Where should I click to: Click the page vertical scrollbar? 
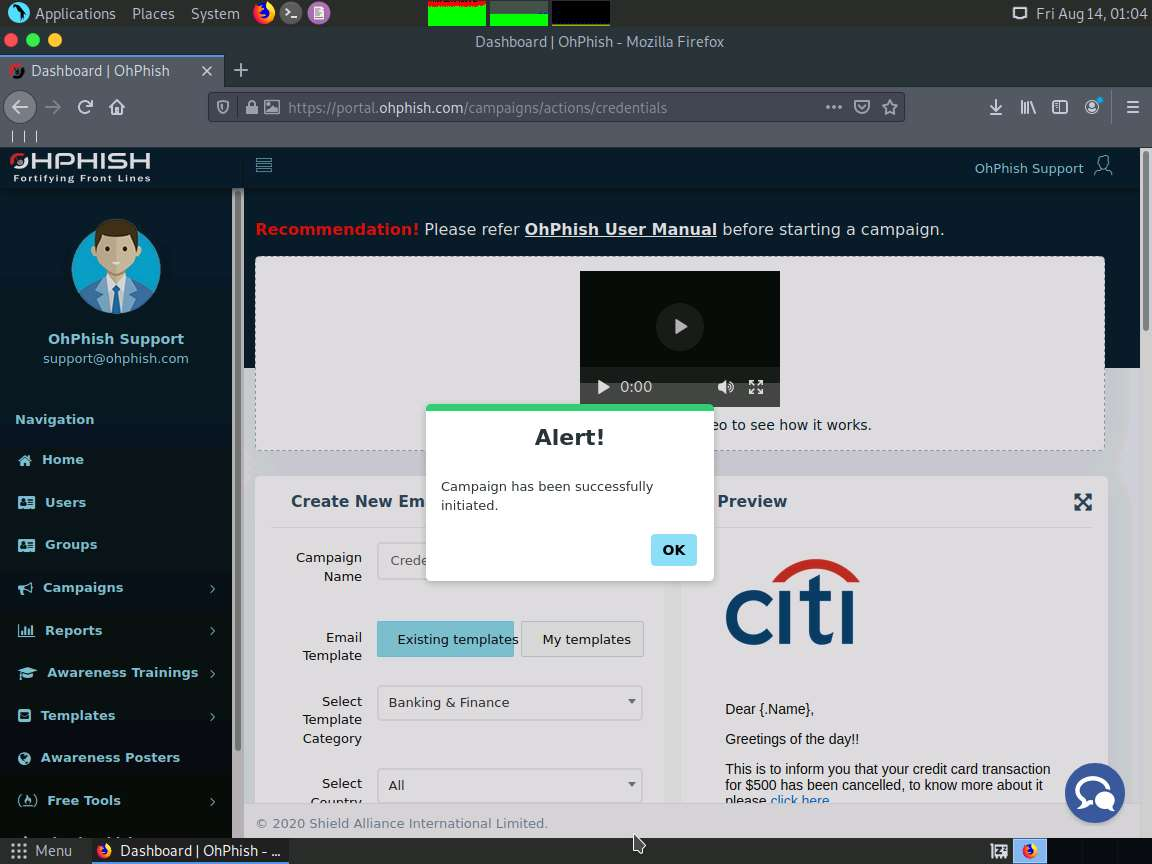tap(1145, 240)
